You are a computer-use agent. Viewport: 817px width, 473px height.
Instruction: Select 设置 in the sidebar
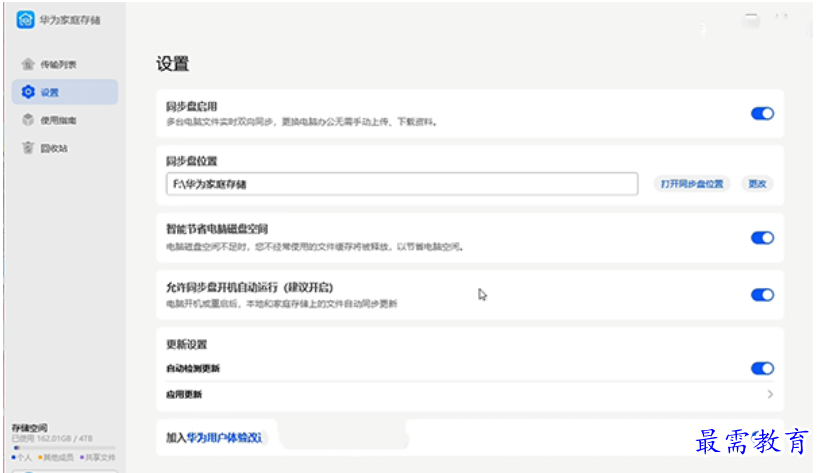[65, 92]
